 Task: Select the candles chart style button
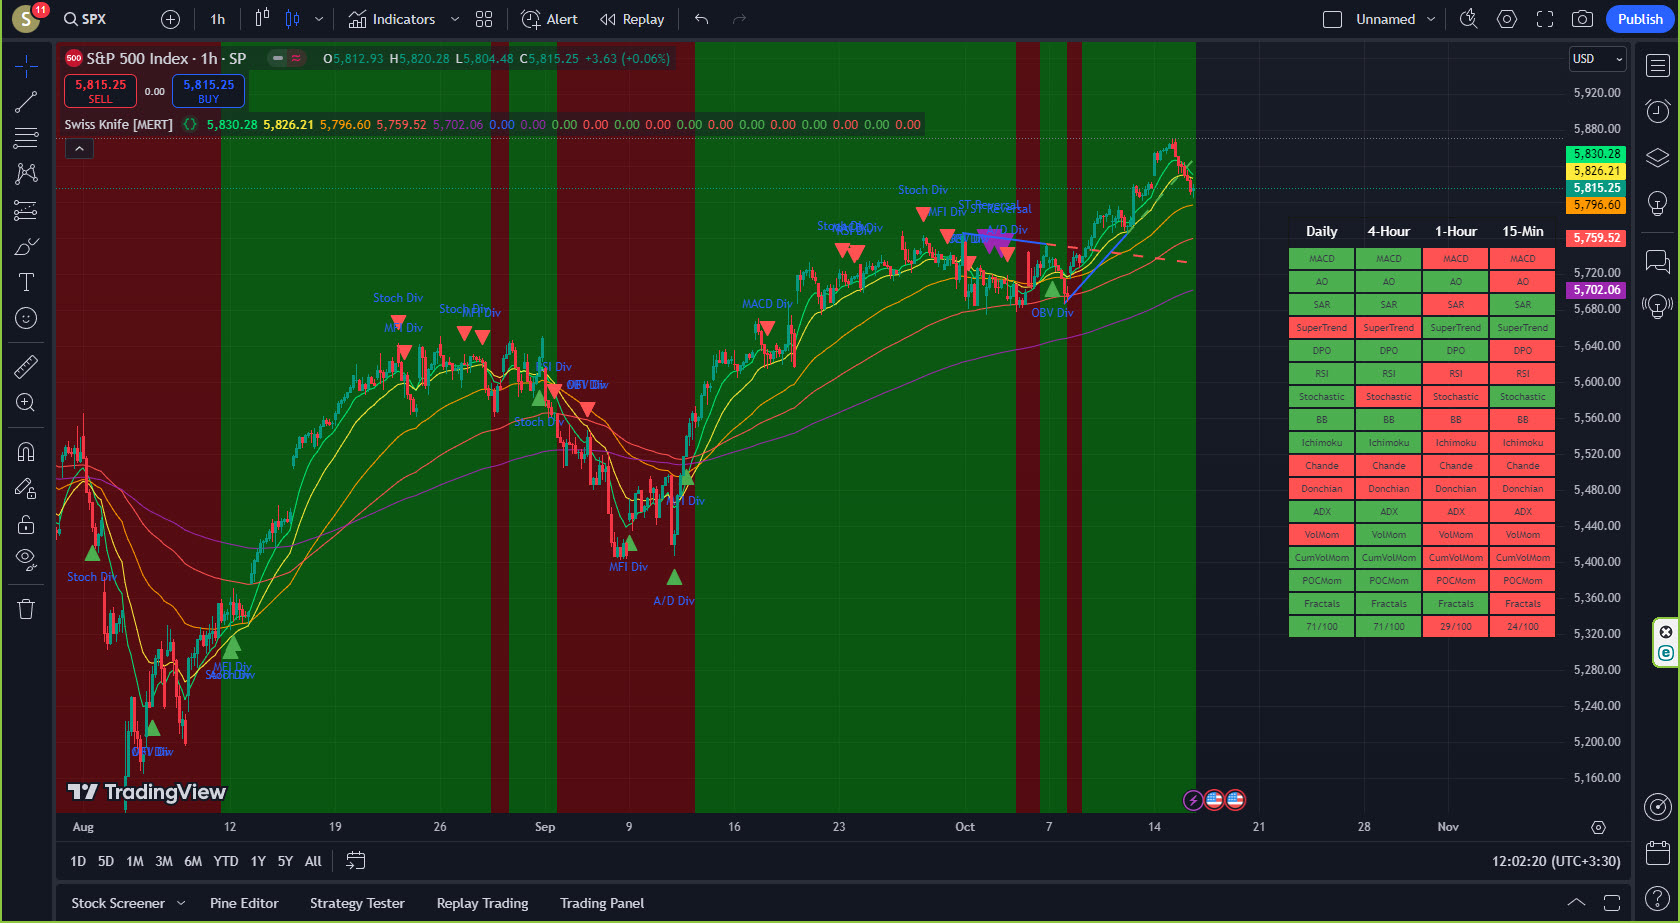[x=292, y=19]
